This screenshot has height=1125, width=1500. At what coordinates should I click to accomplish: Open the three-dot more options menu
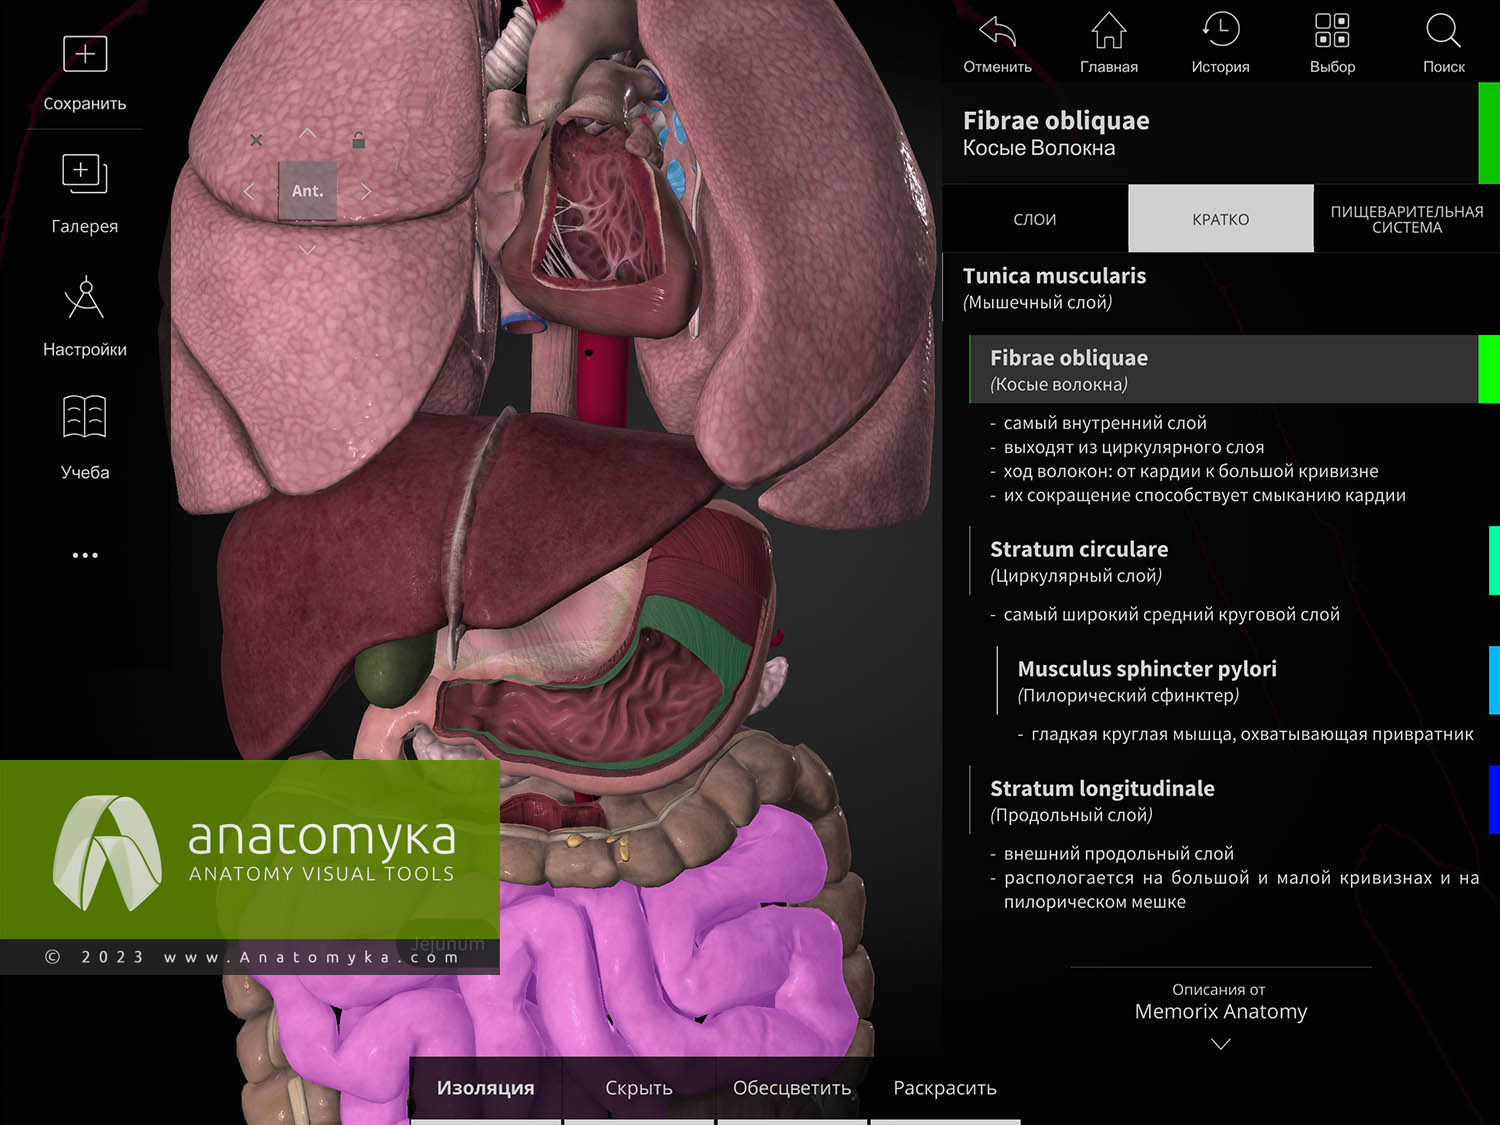pyautogui.click(x=85, y=555)
